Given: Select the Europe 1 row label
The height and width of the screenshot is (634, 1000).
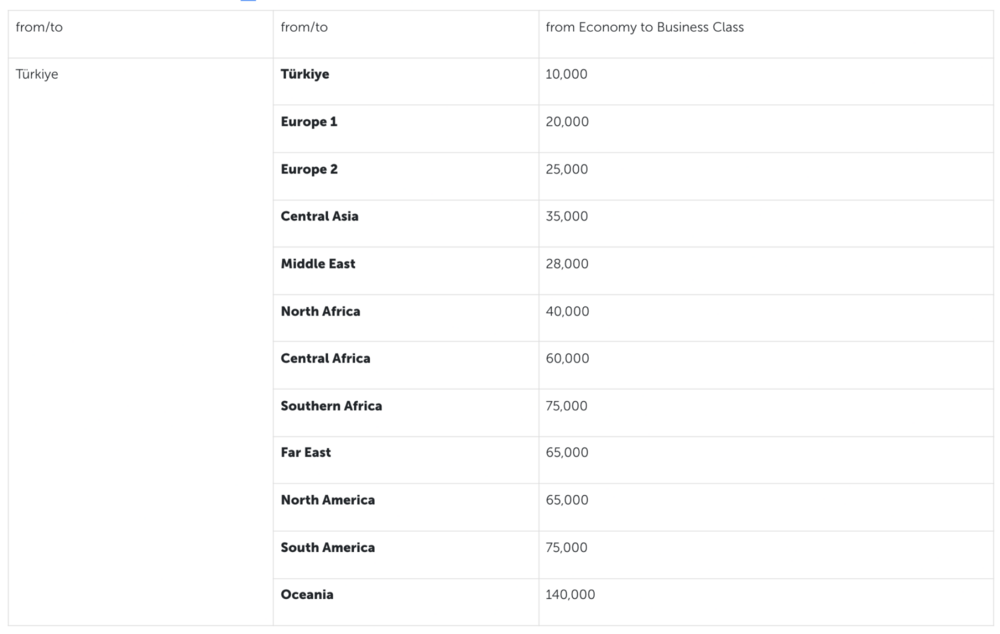Looking at the screenshot, I should [309, 122].
